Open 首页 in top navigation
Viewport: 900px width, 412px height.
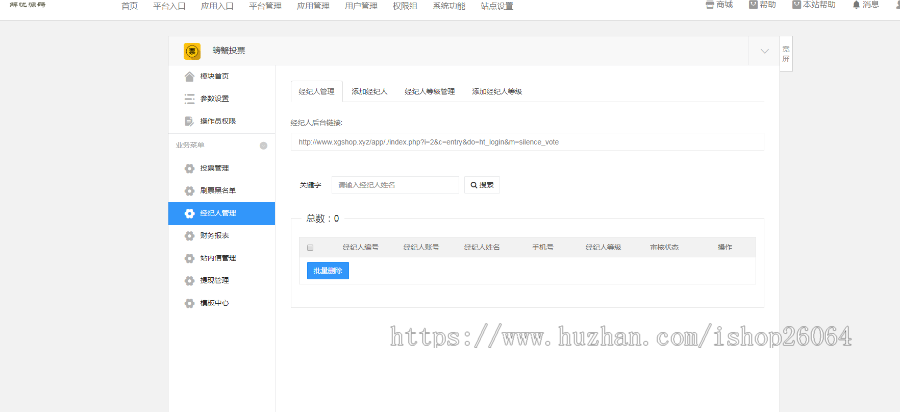click(x=130, y=6)
